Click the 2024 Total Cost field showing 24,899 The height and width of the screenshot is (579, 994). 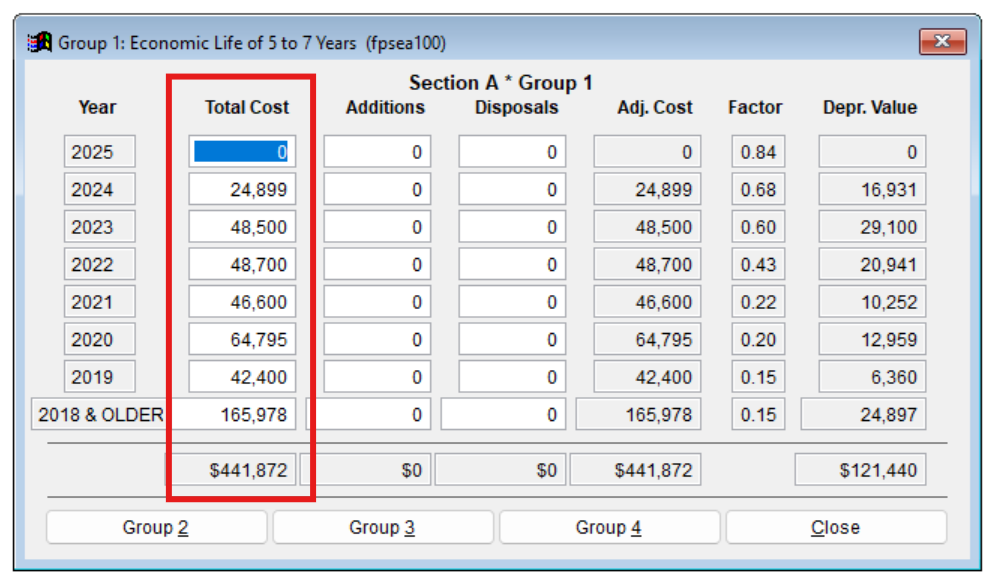242,190
